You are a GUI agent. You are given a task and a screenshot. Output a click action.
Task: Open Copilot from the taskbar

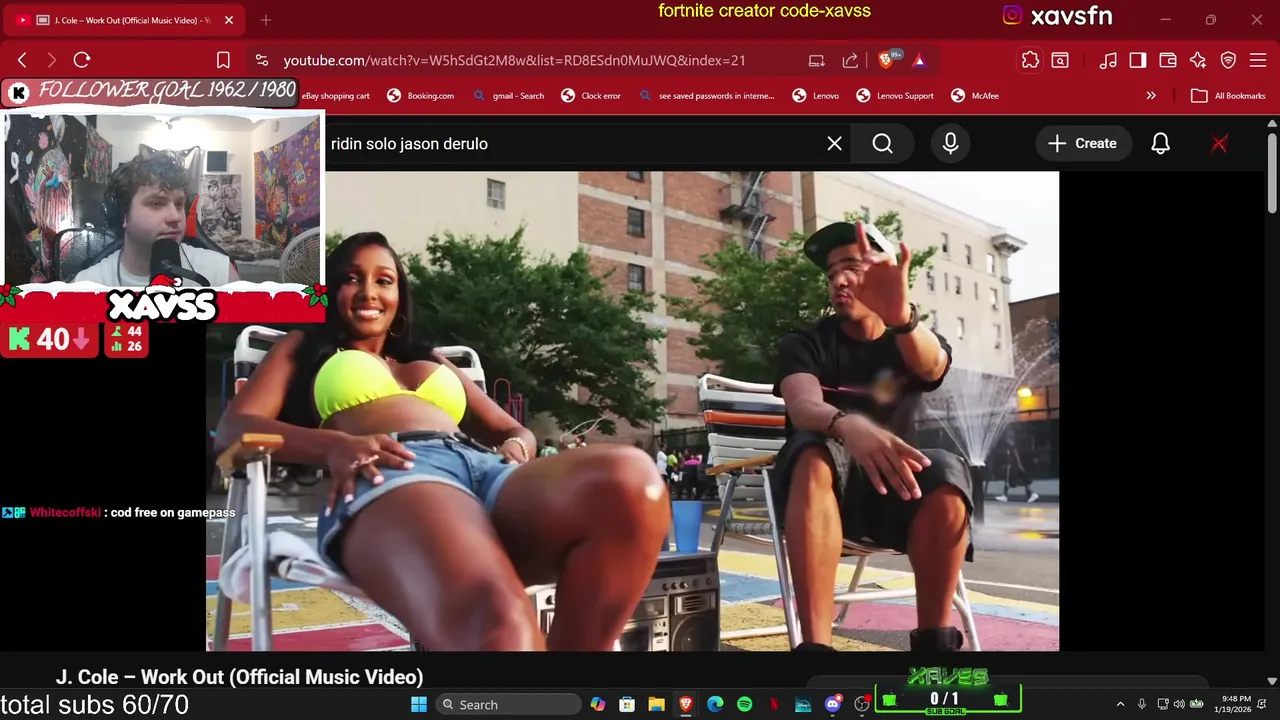coord(598,705)
